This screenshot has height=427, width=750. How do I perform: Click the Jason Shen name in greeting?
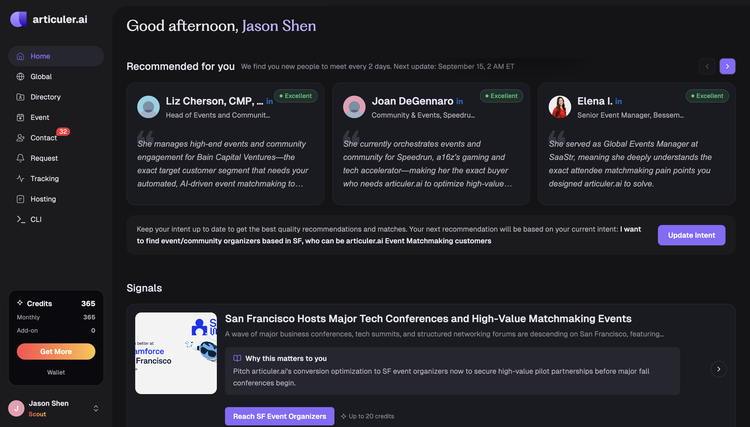(x=279, y=26)
